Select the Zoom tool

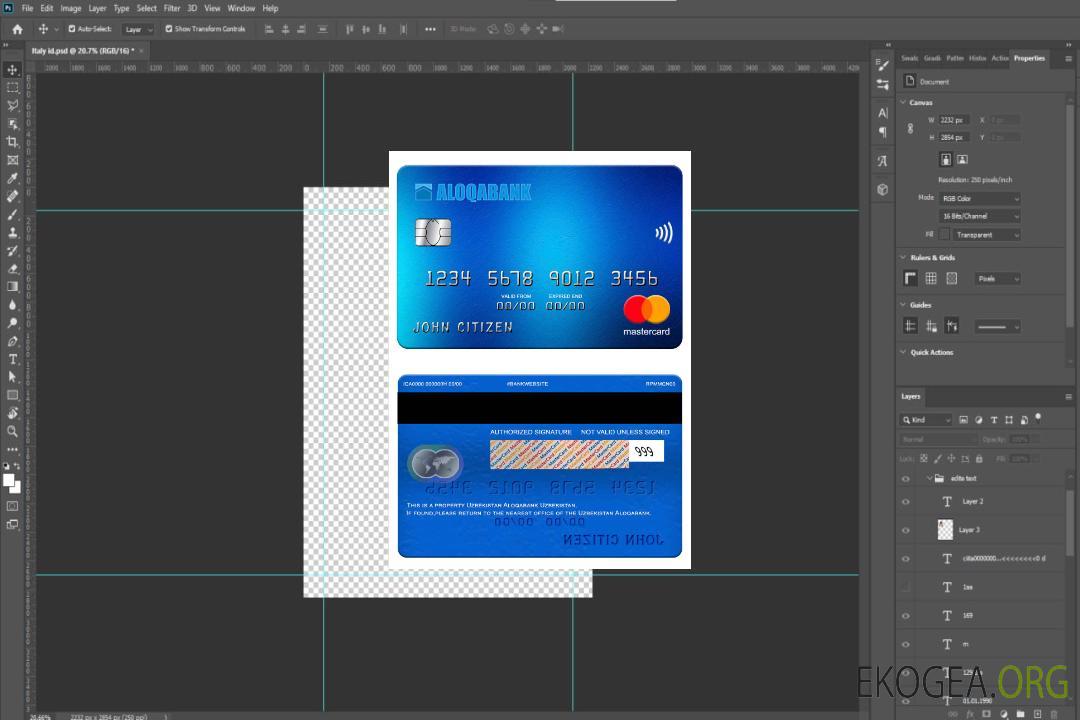coord(12,431)
